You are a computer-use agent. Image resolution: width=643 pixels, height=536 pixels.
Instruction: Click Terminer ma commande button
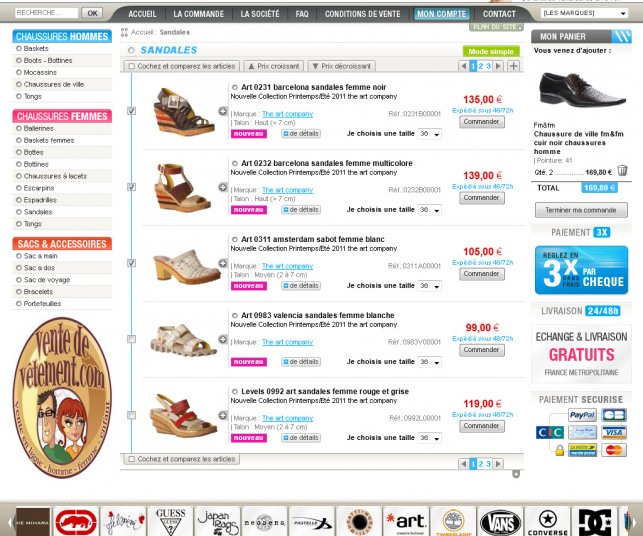pos(581,210)
